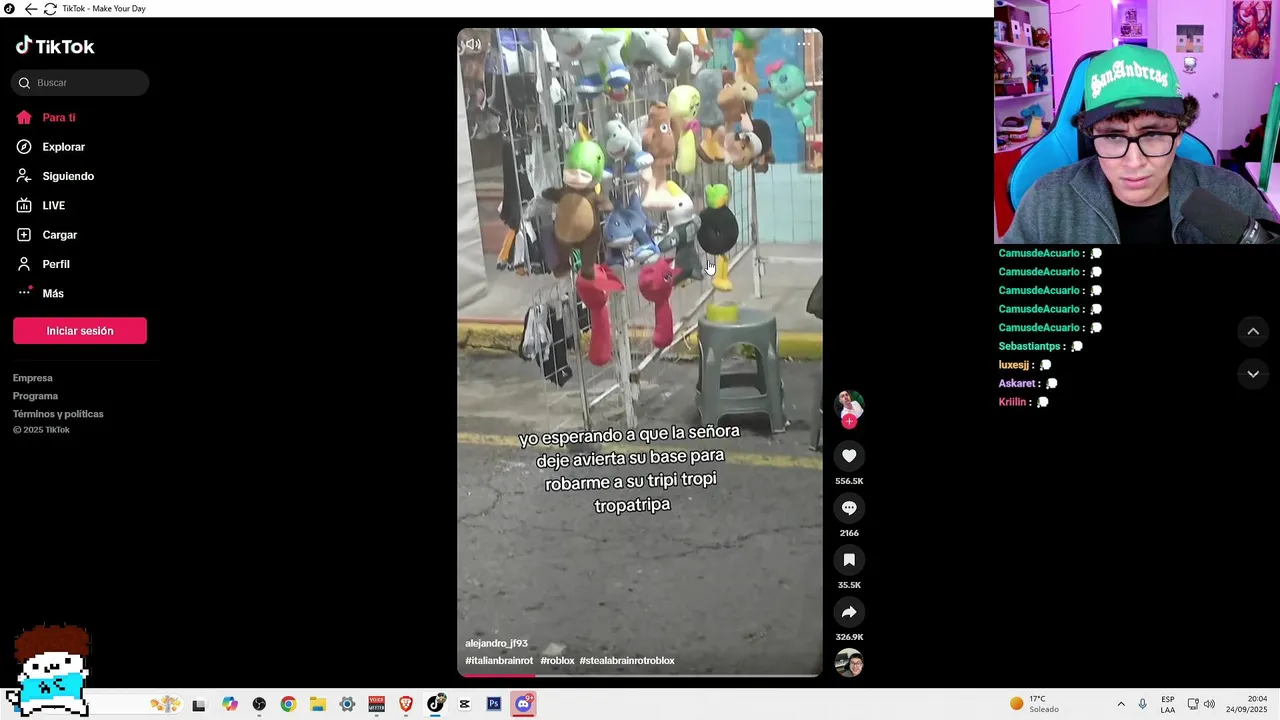Open CapCut from taskbar

click(464, 705)
